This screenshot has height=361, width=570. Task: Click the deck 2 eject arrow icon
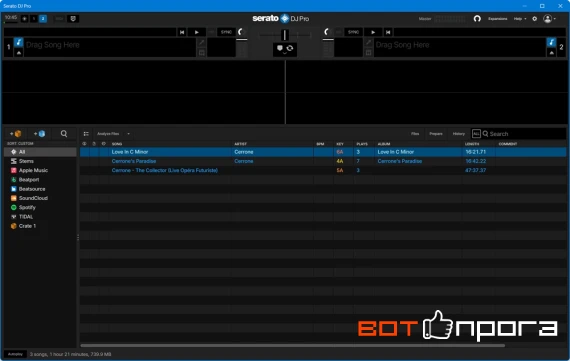coord(551,53)
